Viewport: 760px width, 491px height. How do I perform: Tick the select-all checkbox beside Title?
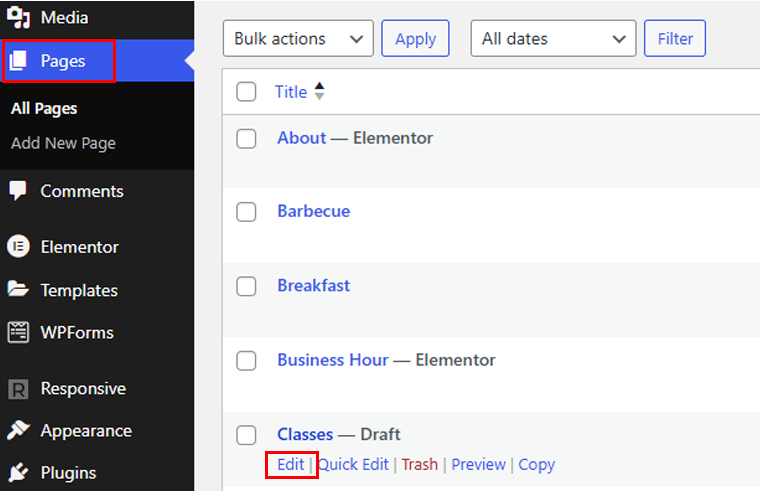coord(246,92)
